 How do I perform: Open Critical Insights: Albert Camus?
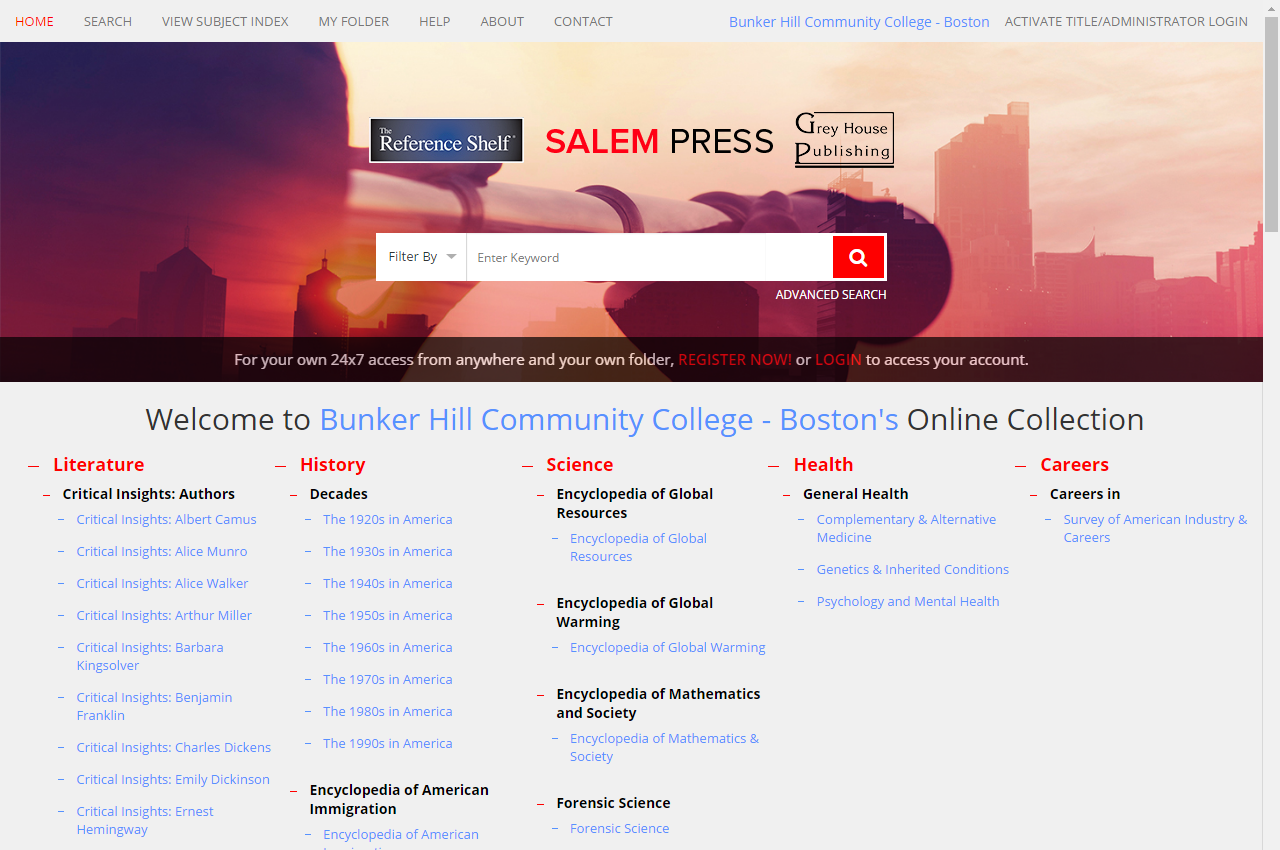pos(167,519)
